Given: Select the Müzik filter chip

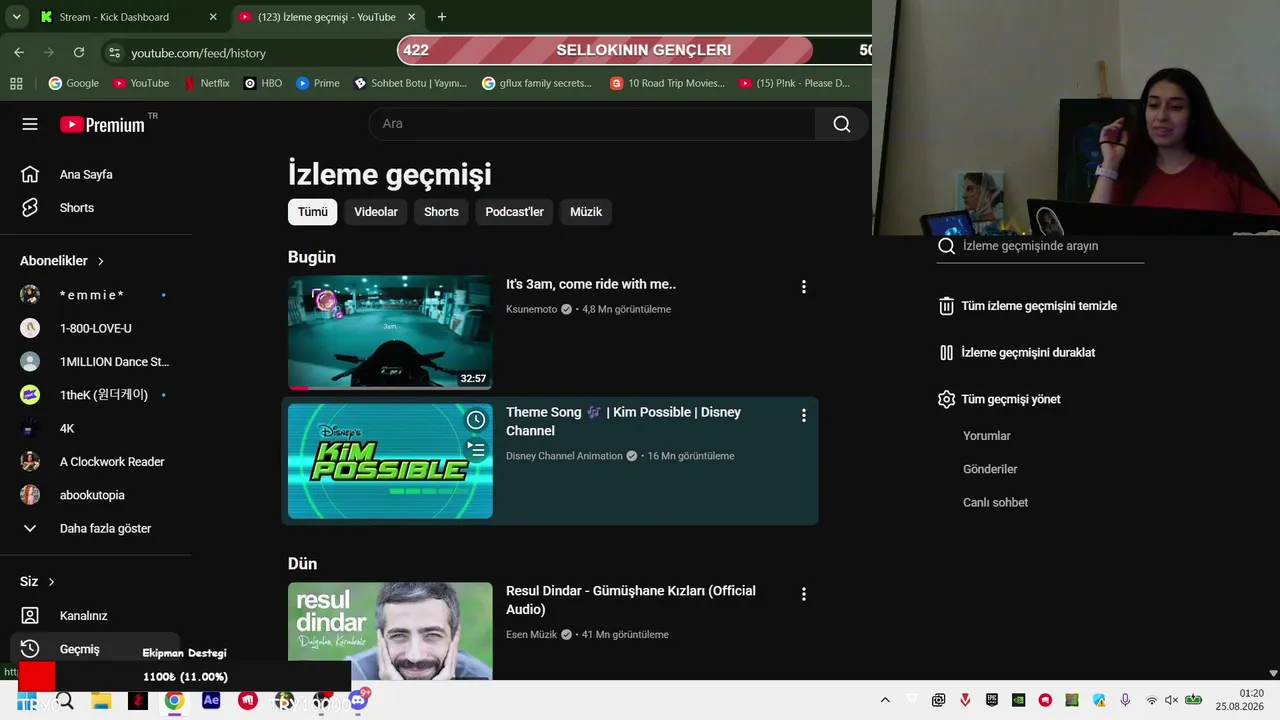Looking at the screenshot, I should point(586,212).
